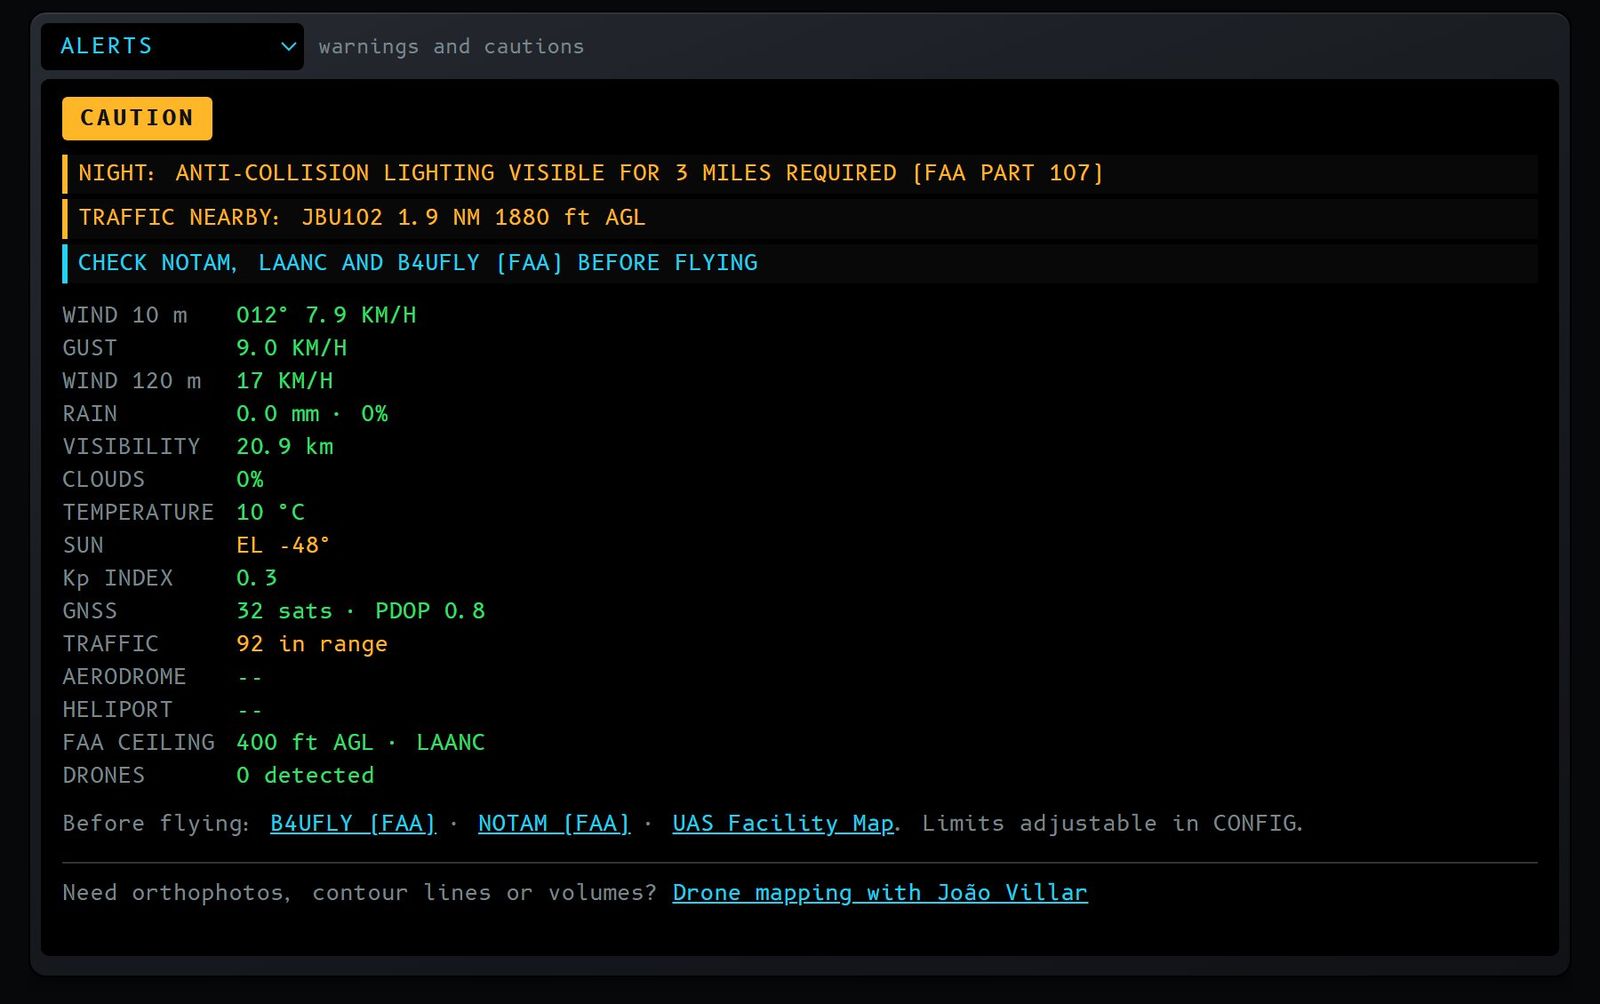Open the UAS Facility Map link

point(783,823)
